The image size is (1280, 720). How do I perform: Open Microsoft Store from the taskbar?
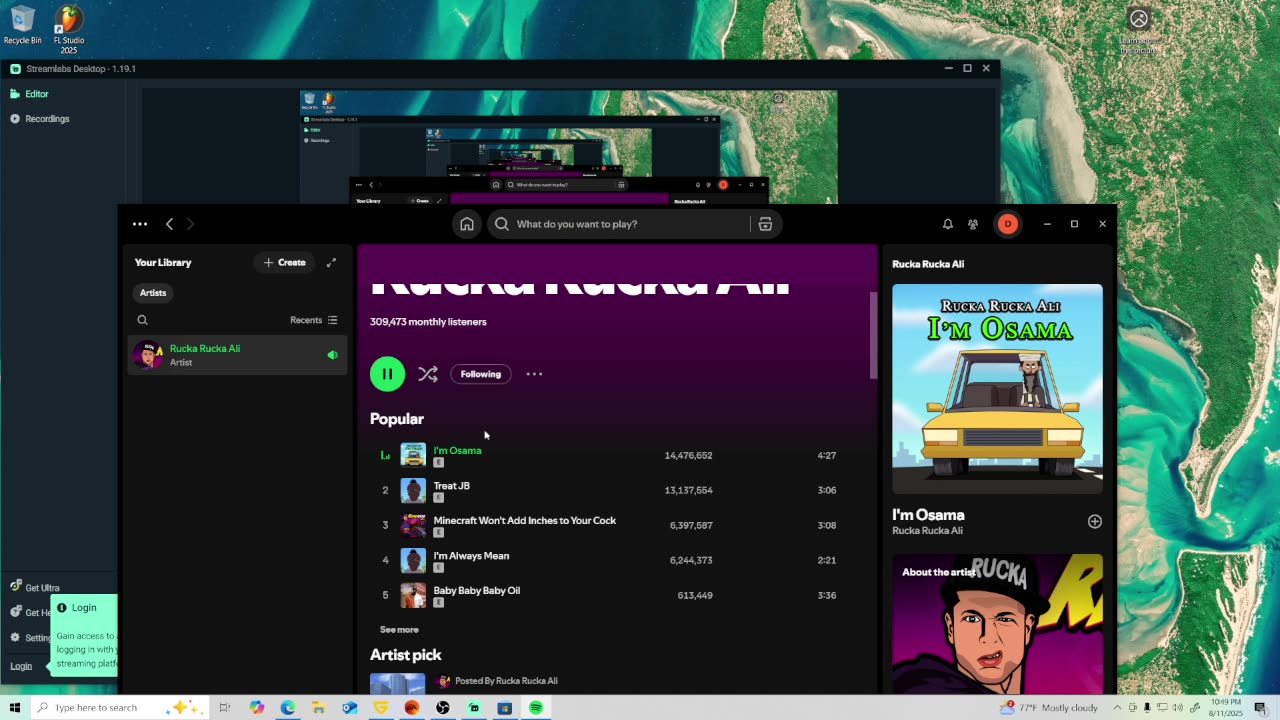pyautogui.click(x=505, y=708)
